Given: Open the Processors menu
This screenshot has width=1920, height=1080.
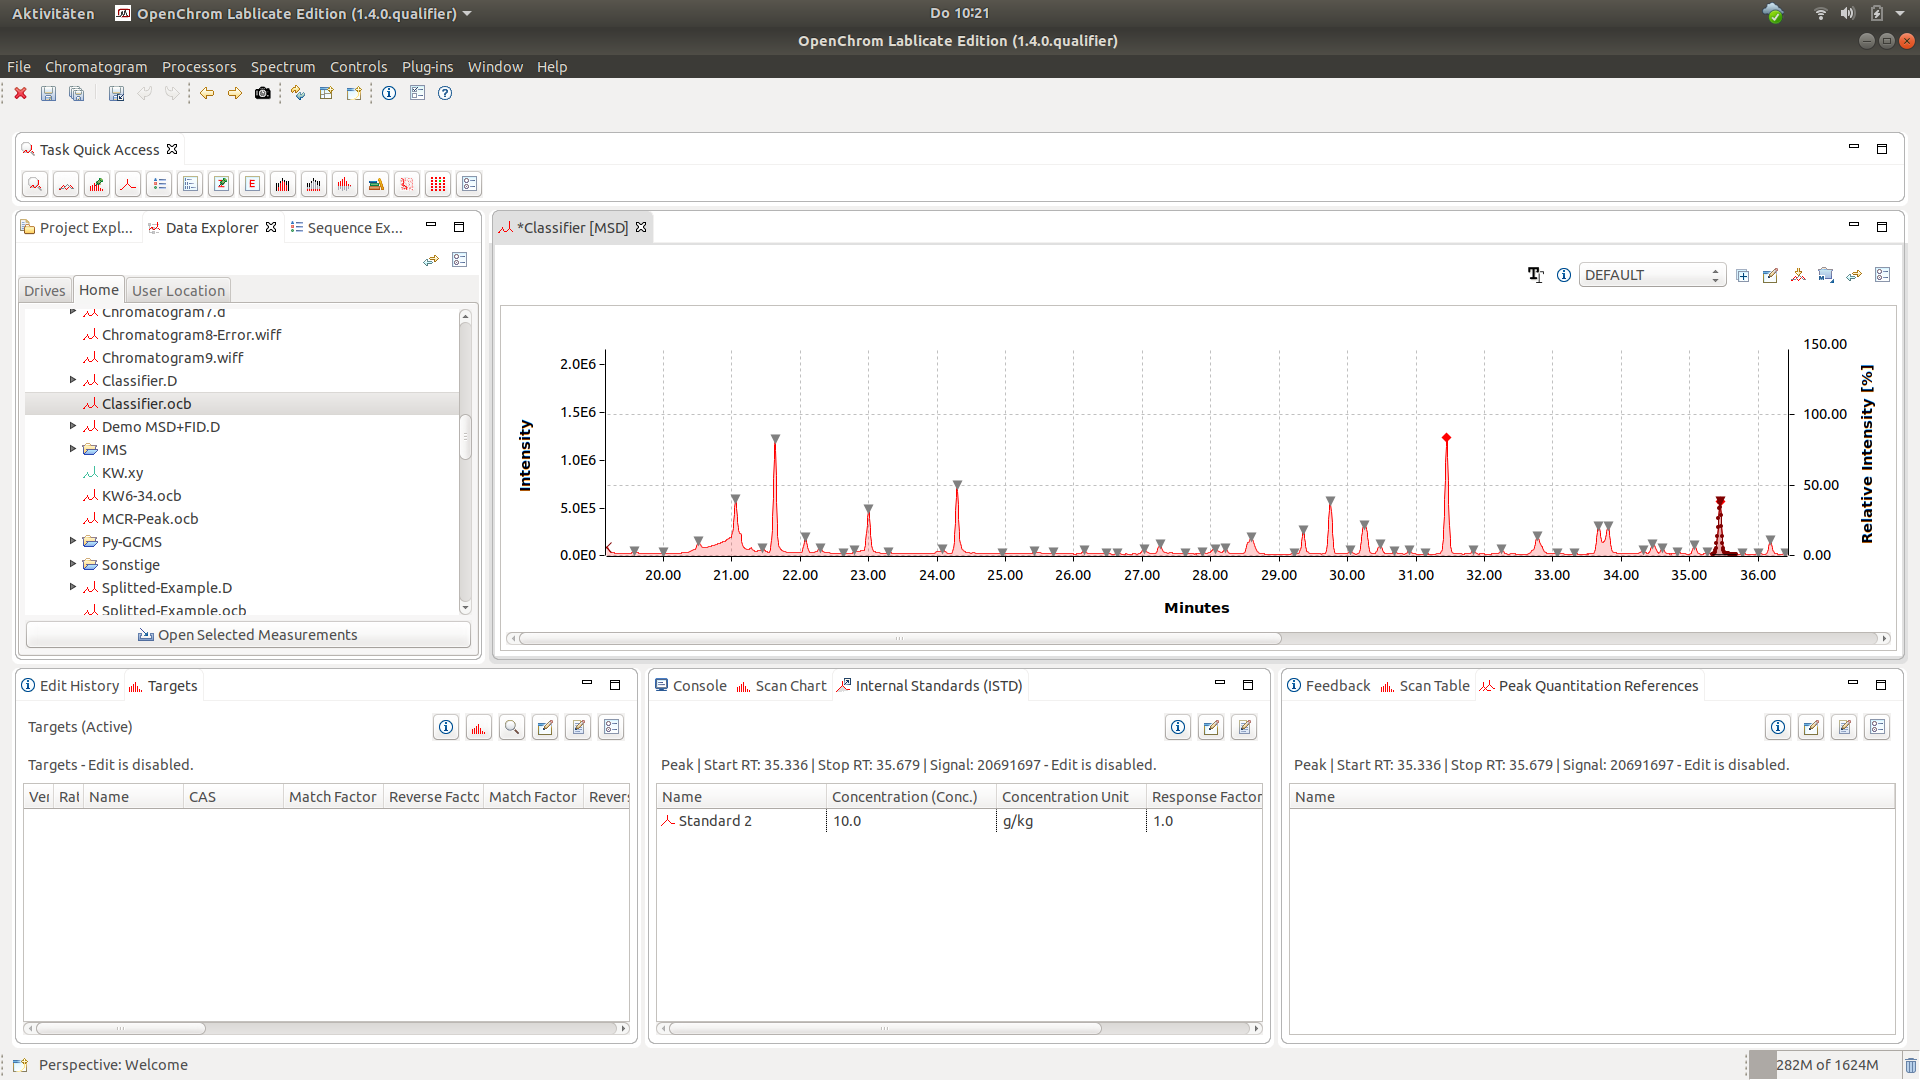Looking at the screenshot, I should [x=199, y=67].
